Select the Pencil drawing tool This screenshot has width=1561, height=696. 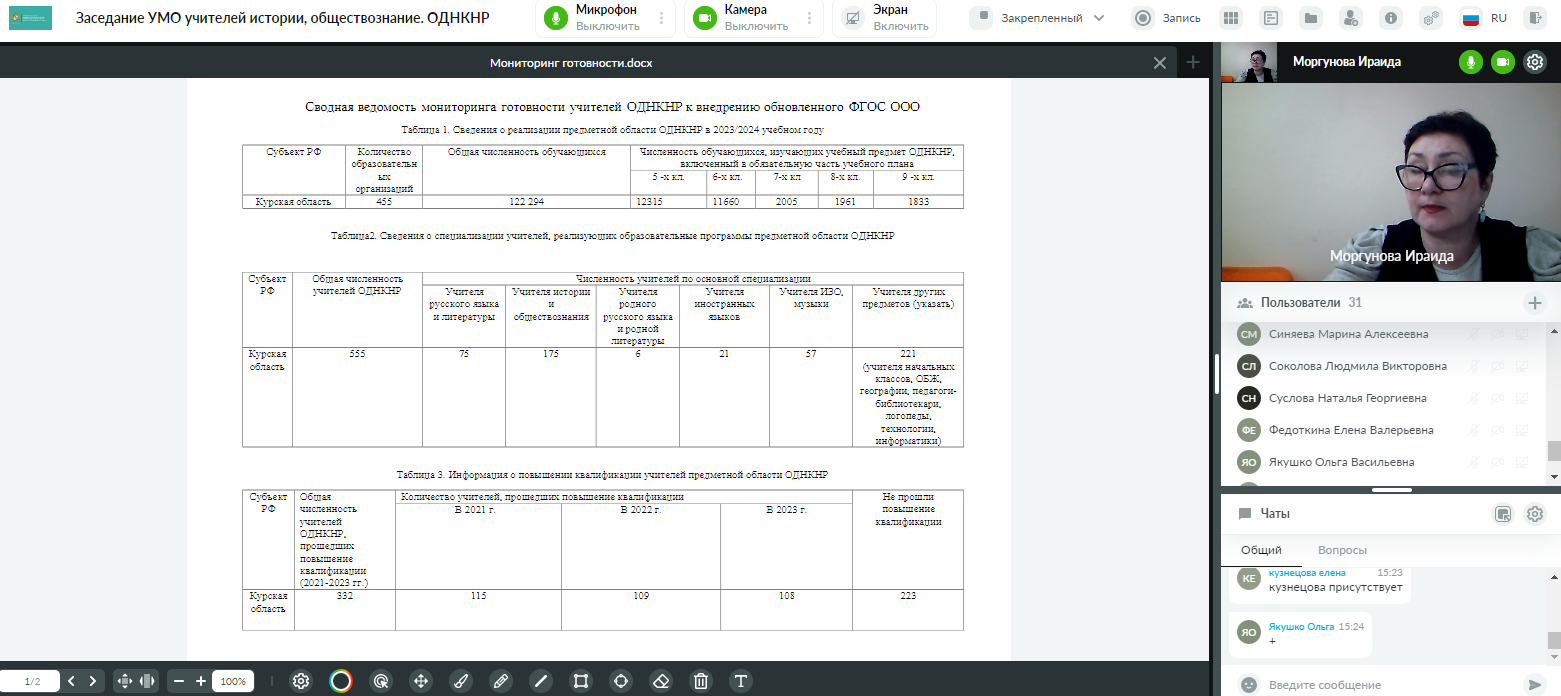tap(501, 681)
